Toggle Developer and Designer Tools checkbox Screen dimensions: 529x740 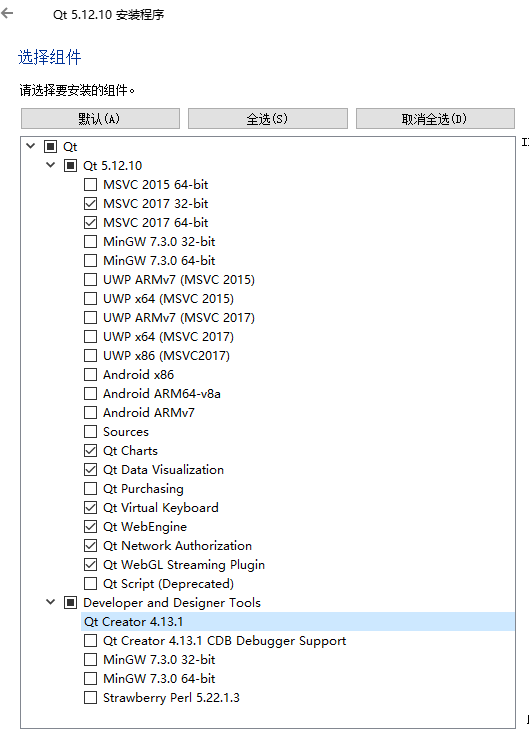[70, 602]
